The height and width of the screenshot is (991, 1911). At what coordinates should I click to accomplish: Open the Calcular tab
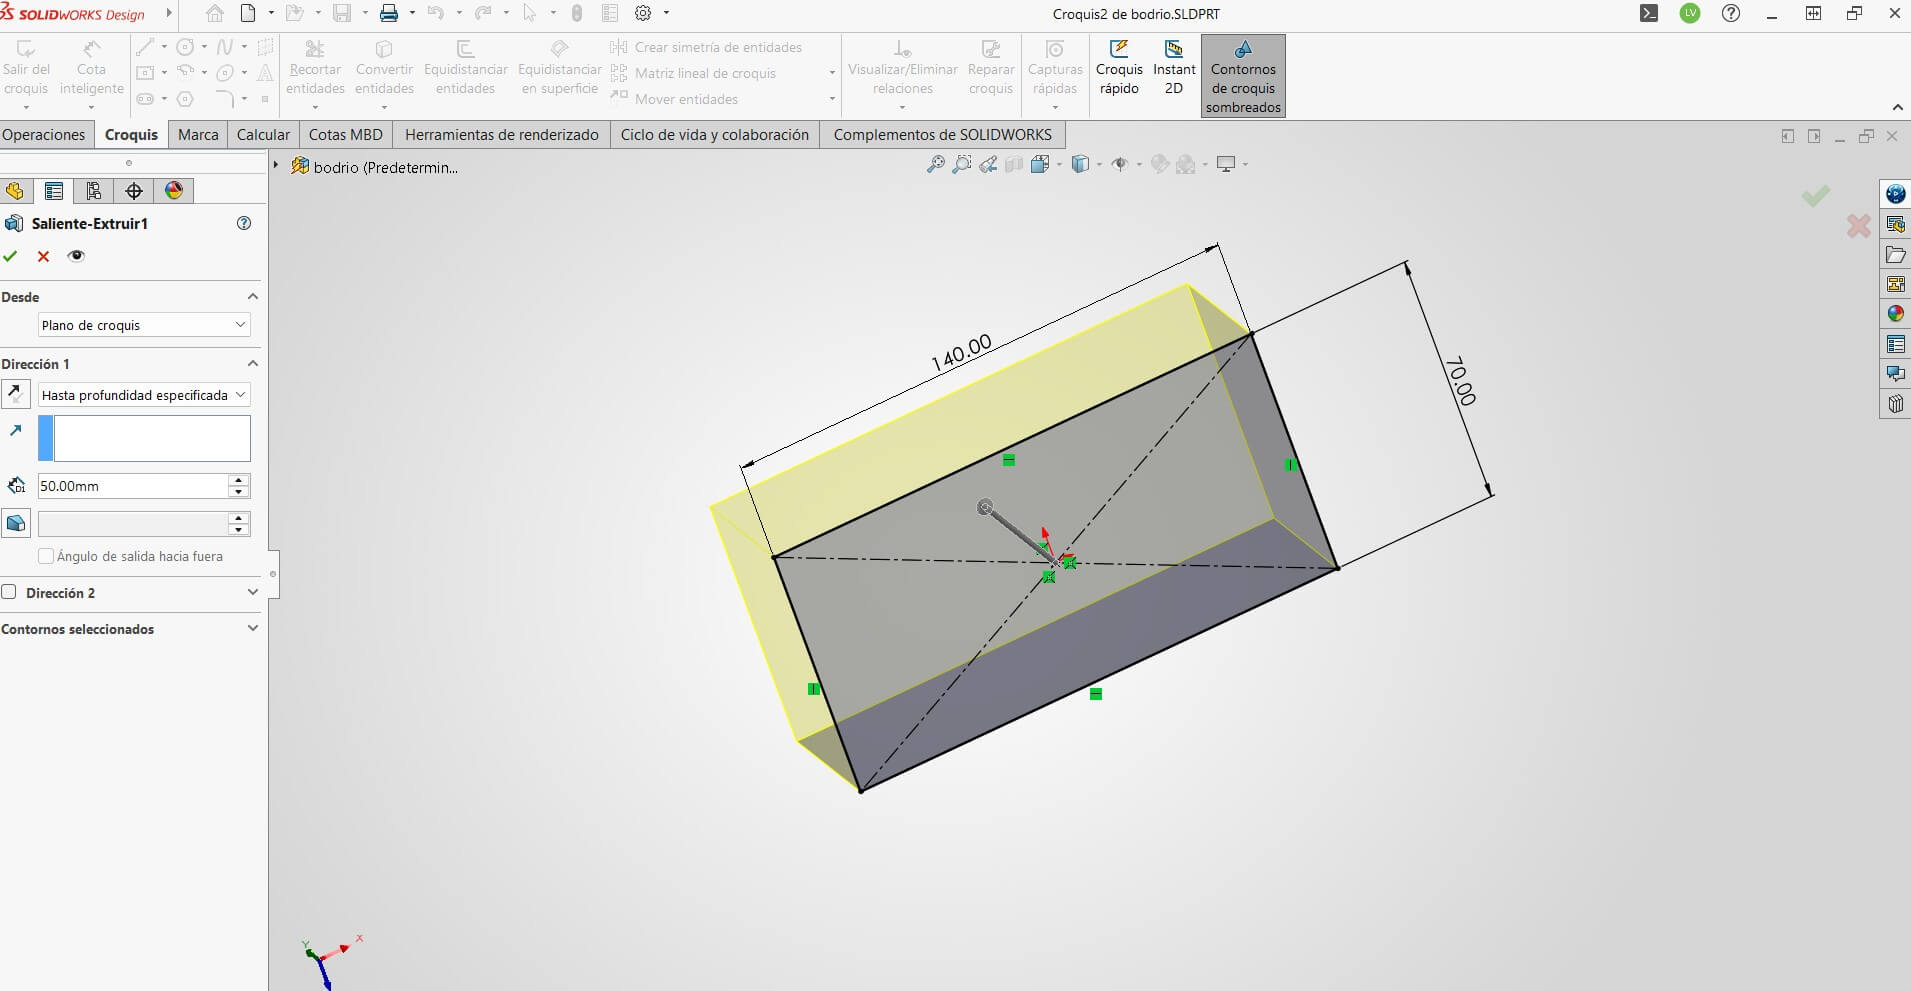tap(263, 135)
